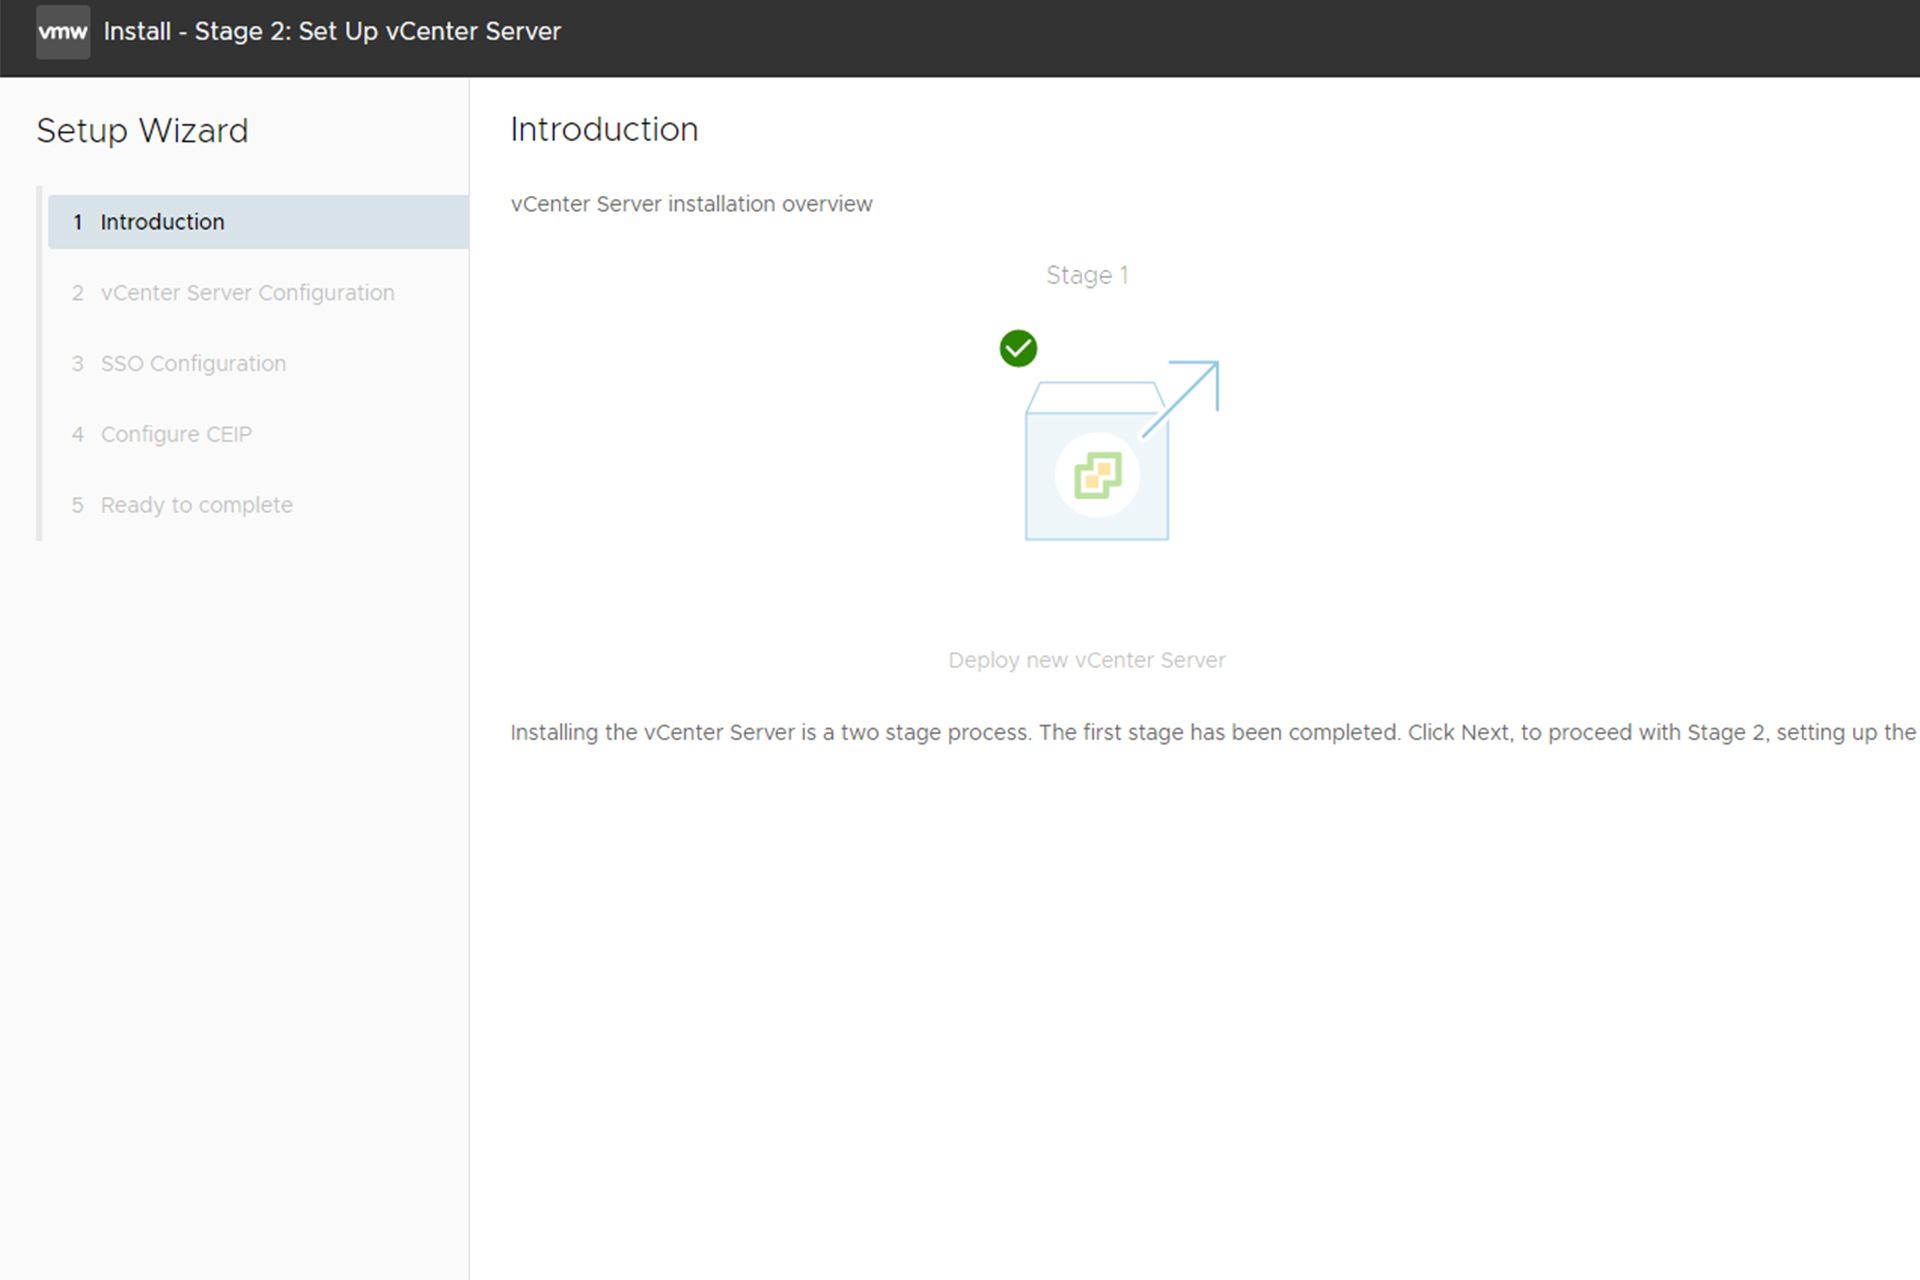The image size is (1920, 1280).
Task: Click the vCenter appliance box illustration
Action: click(1097, 462)
